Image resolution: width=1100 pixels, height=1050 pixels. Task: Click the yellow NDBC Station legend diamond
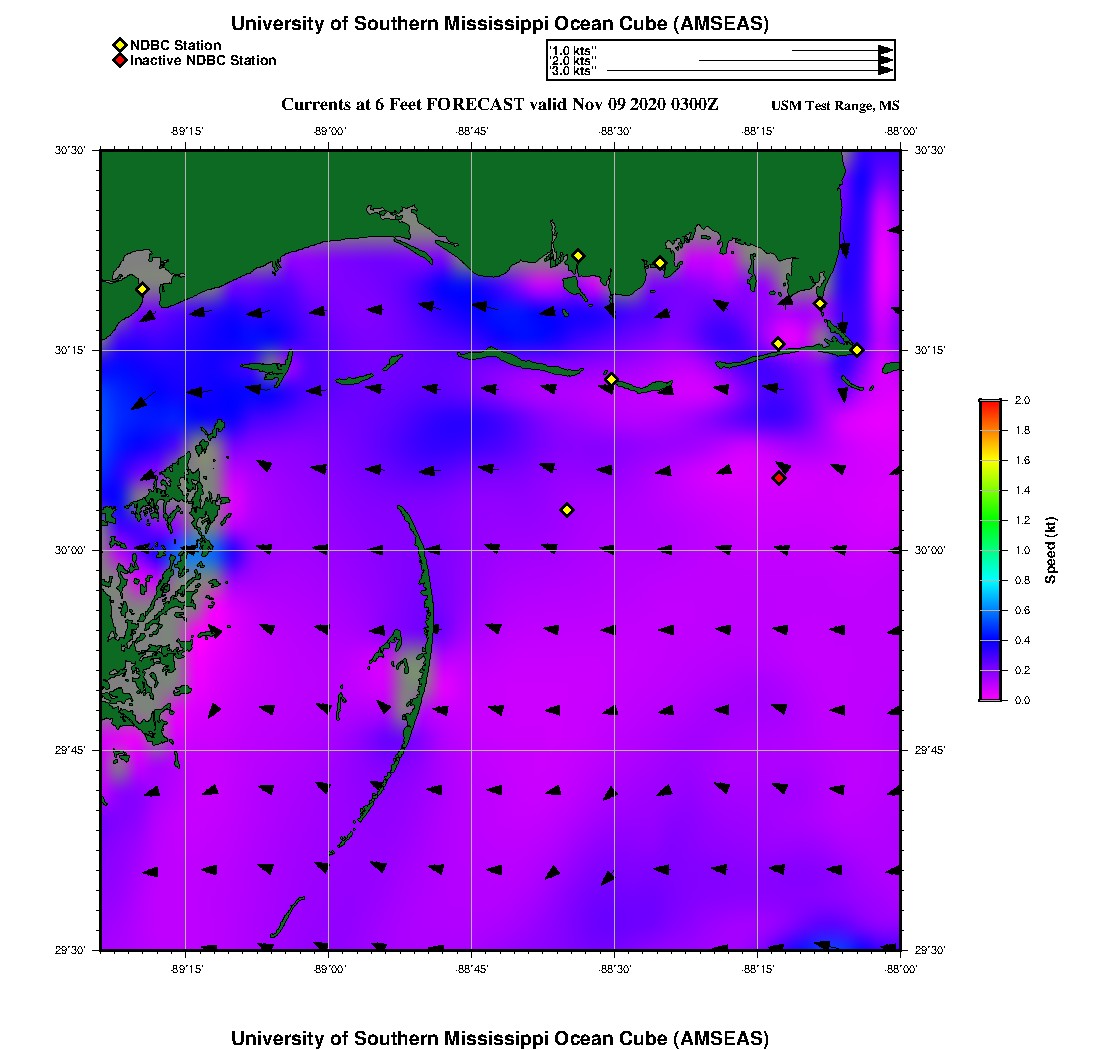(x=120, y=46)
